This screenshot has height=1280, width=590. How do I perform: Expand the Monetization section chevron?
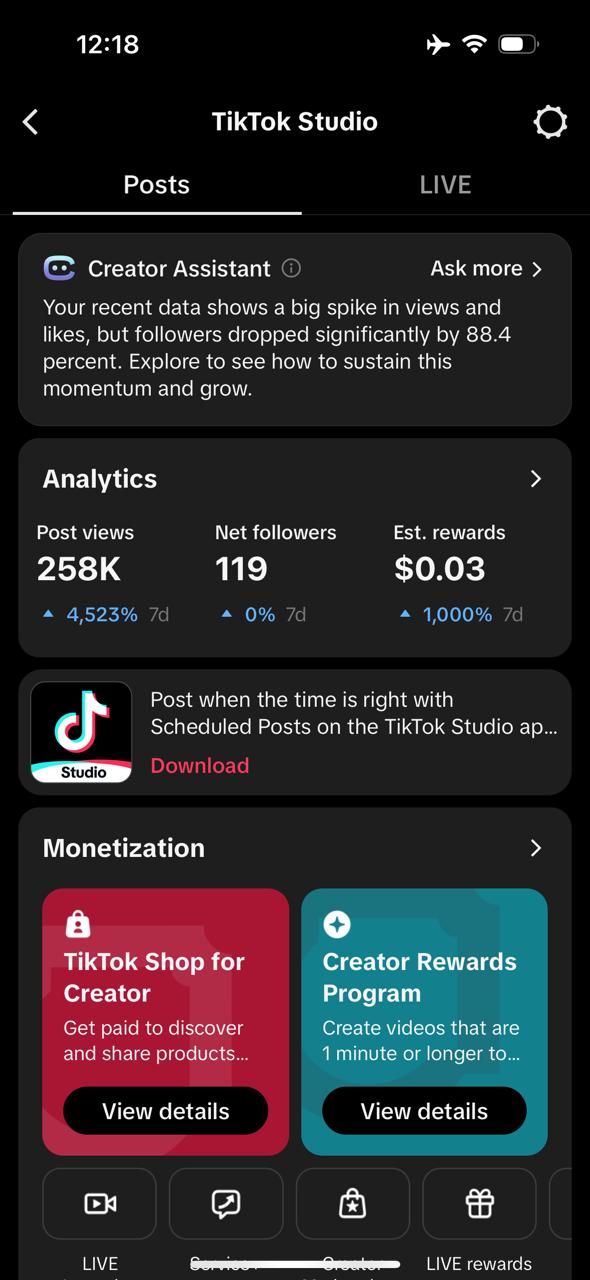[536, 848]
